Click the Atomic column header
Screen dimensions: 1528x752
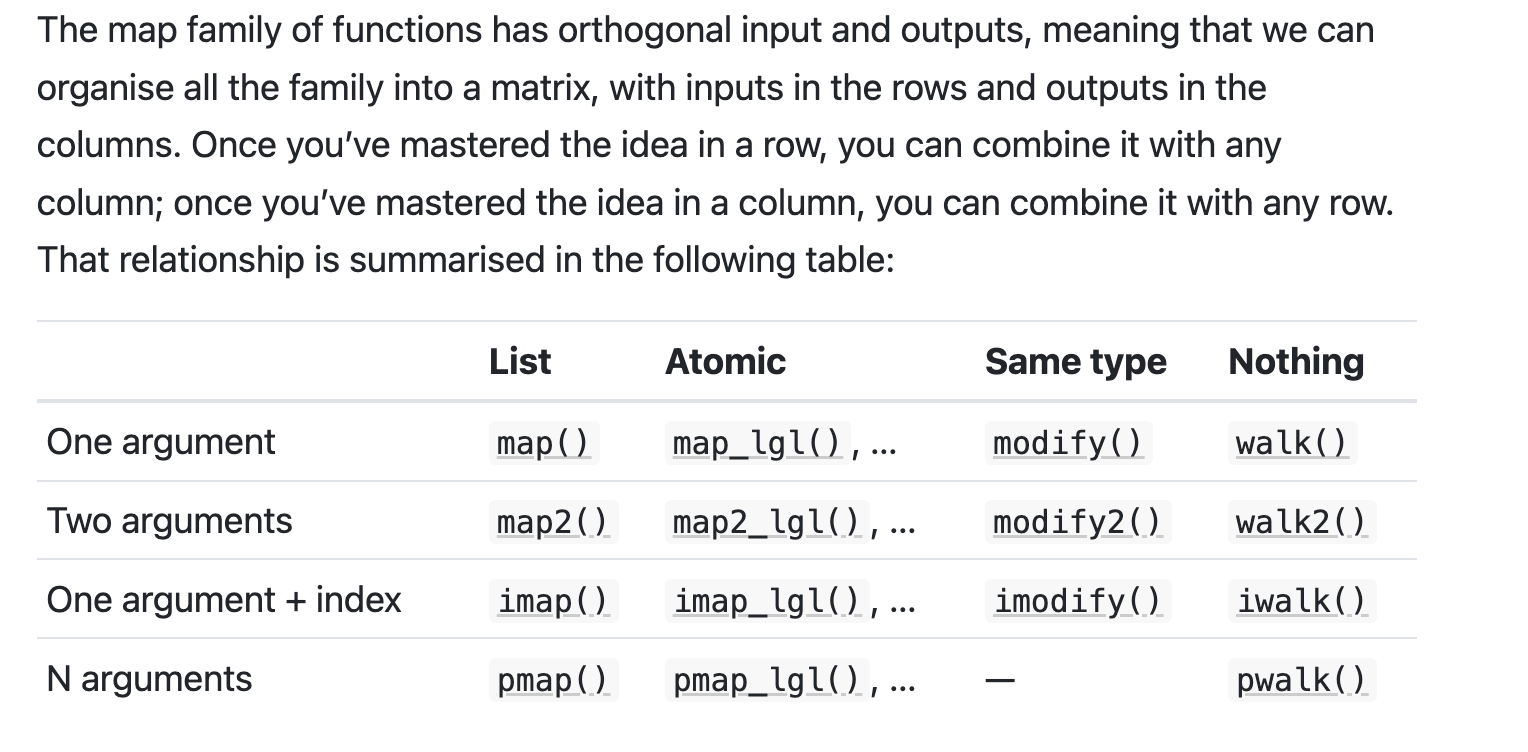[x=725, y=362]
